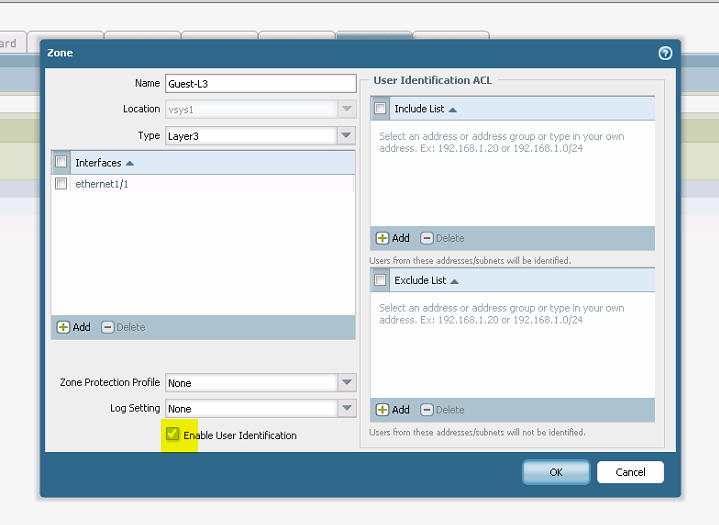719x525 pixels.
Task: Open the Zone Protection Profile dropdown arrow
Action: [x=347, y=382]
